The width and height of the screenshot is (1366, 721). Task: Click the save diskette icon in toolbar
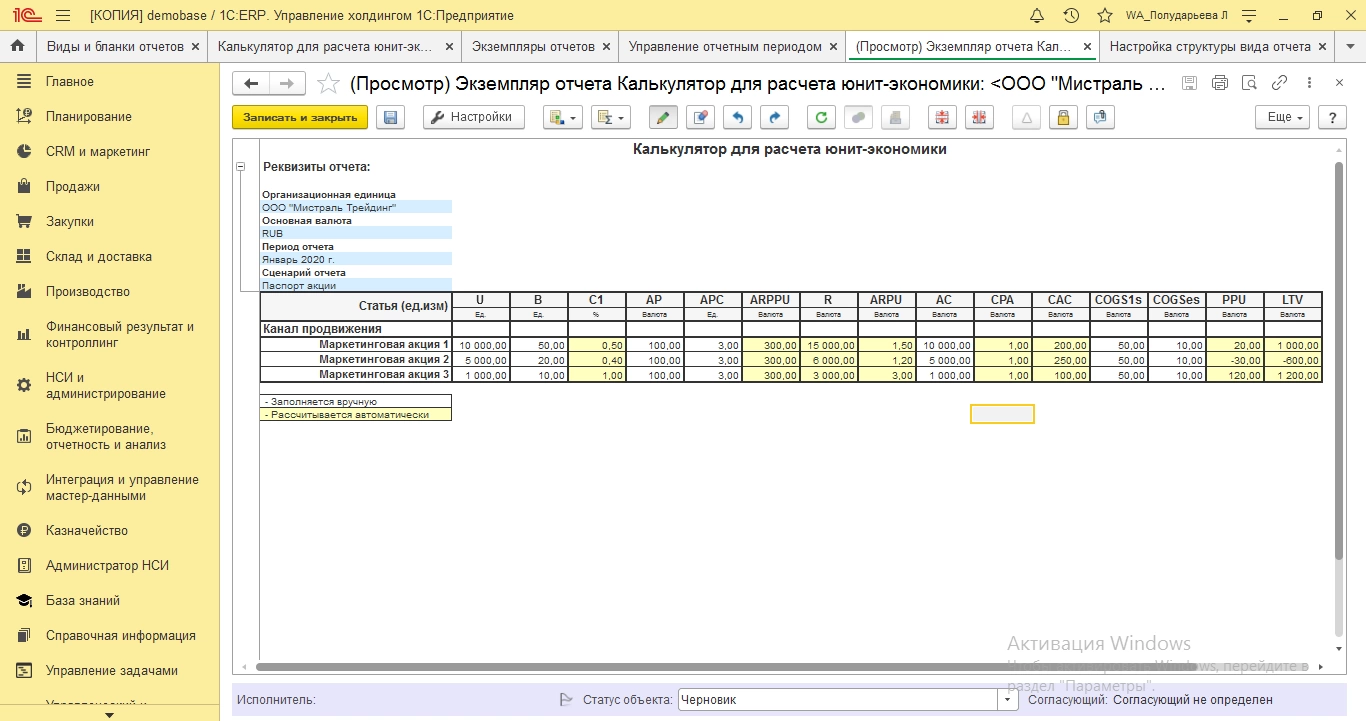(x=390, y=118)
